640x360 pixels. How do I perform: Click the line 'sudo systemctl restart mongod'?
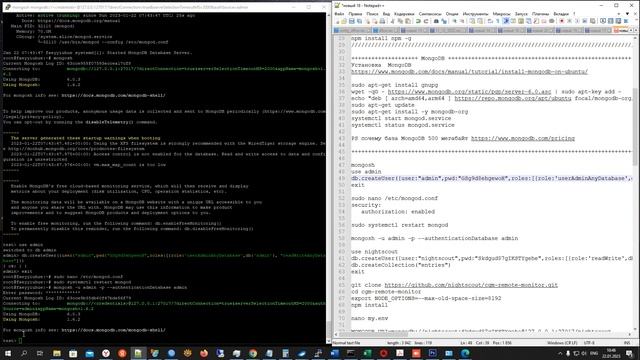[x=400, y=225]
